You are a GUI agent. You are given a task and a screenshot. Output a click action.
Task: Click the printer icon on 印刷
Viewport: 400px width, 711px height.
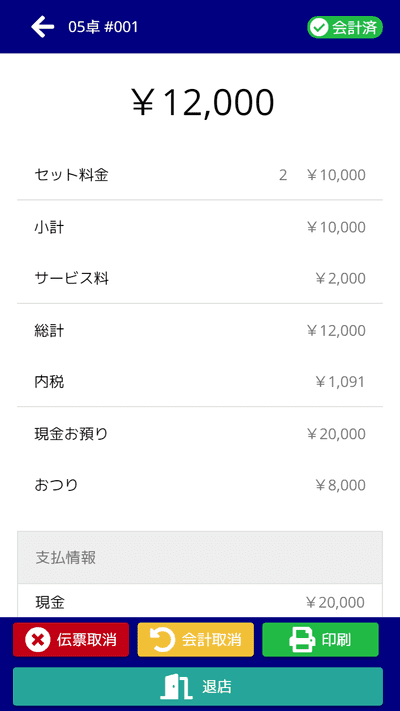[x=302, y=640]
